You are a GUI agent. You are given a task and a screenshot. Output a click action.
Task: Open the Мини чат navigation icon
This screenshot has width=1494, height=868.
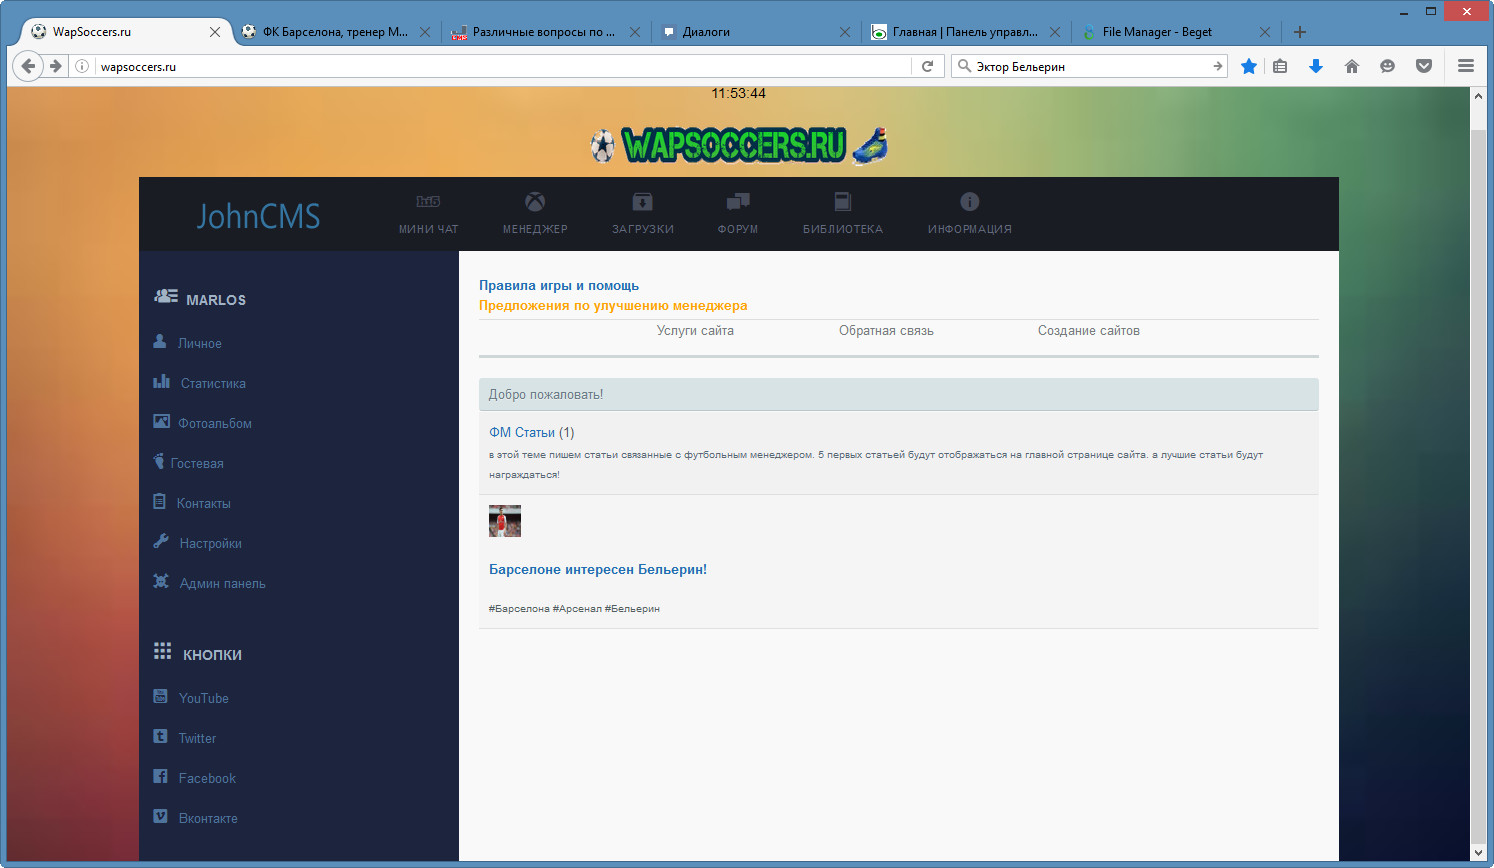coord(428,203)
